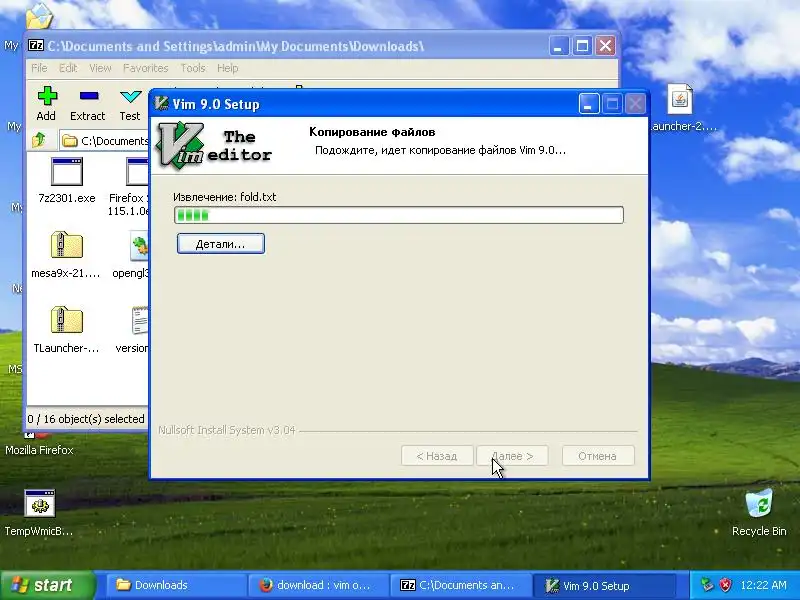This screenshot has width=800, height=600.
Task: Open the Edit menu in 7-Zip
Action: [x=68, y=68]
